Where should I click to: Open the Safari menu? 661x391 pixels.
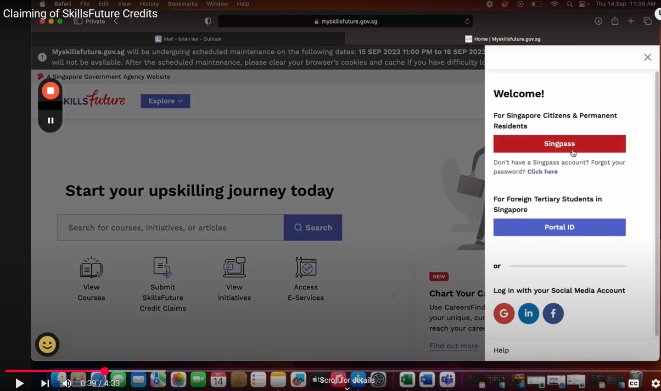[62, 4]
